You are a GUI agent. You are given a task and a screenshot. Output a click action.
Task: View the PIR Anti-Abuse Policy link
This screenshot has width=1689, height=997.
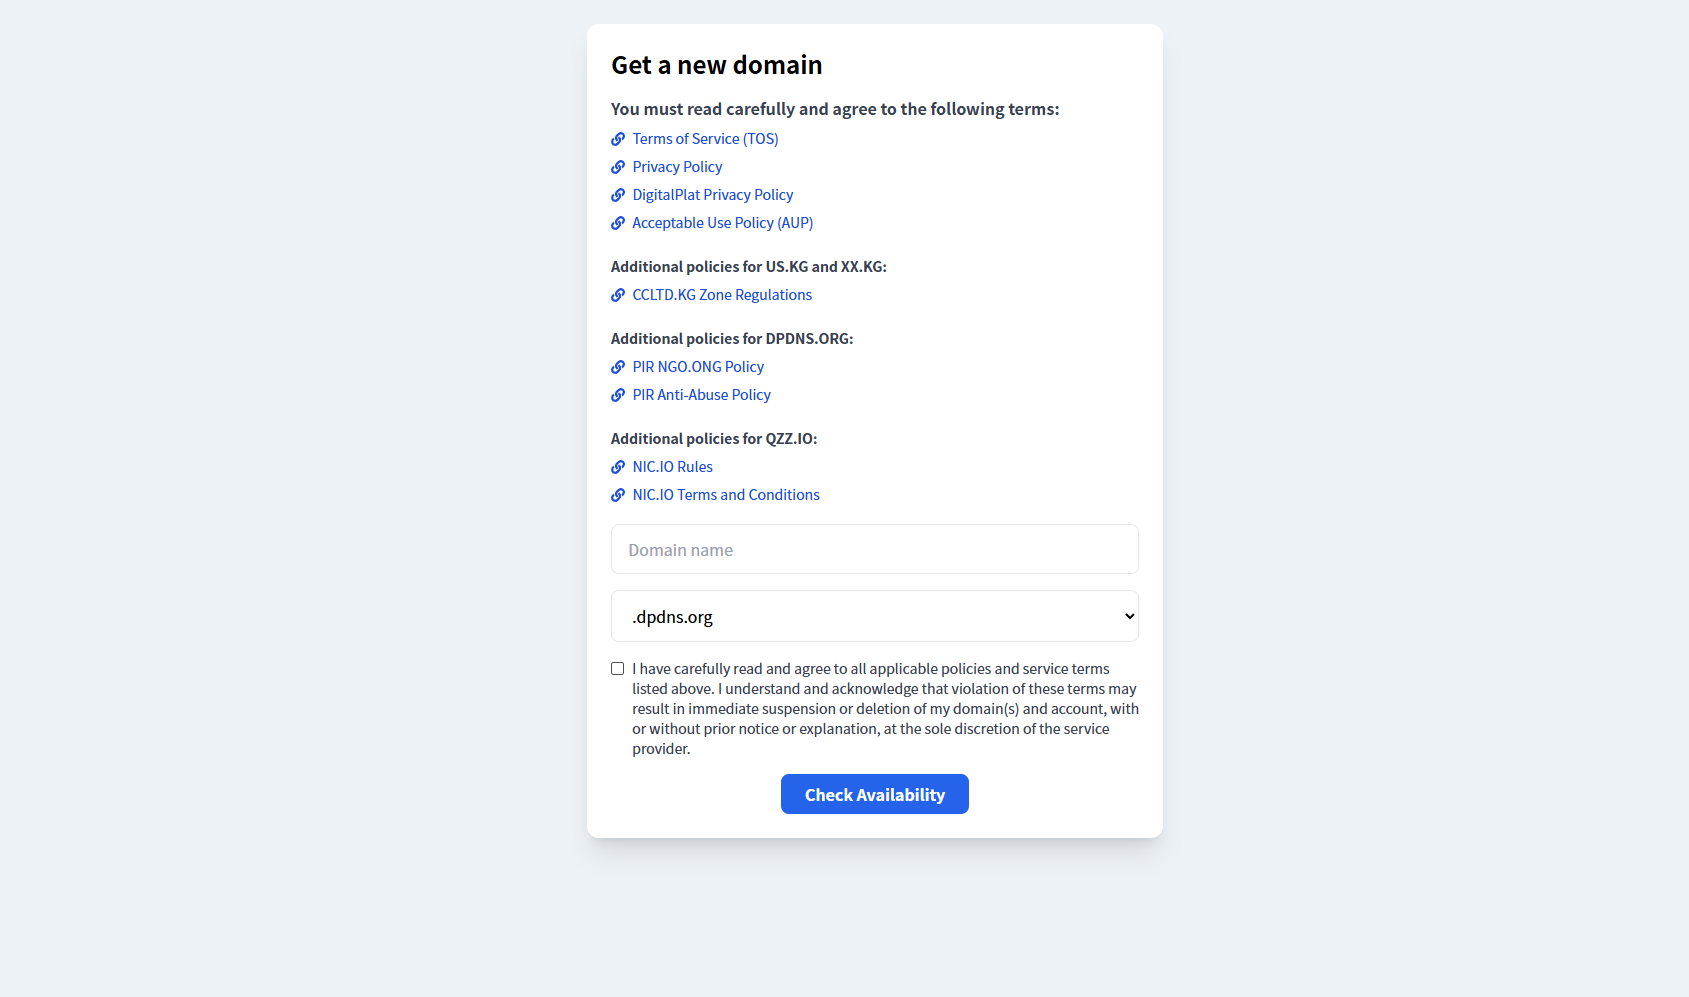701,395
